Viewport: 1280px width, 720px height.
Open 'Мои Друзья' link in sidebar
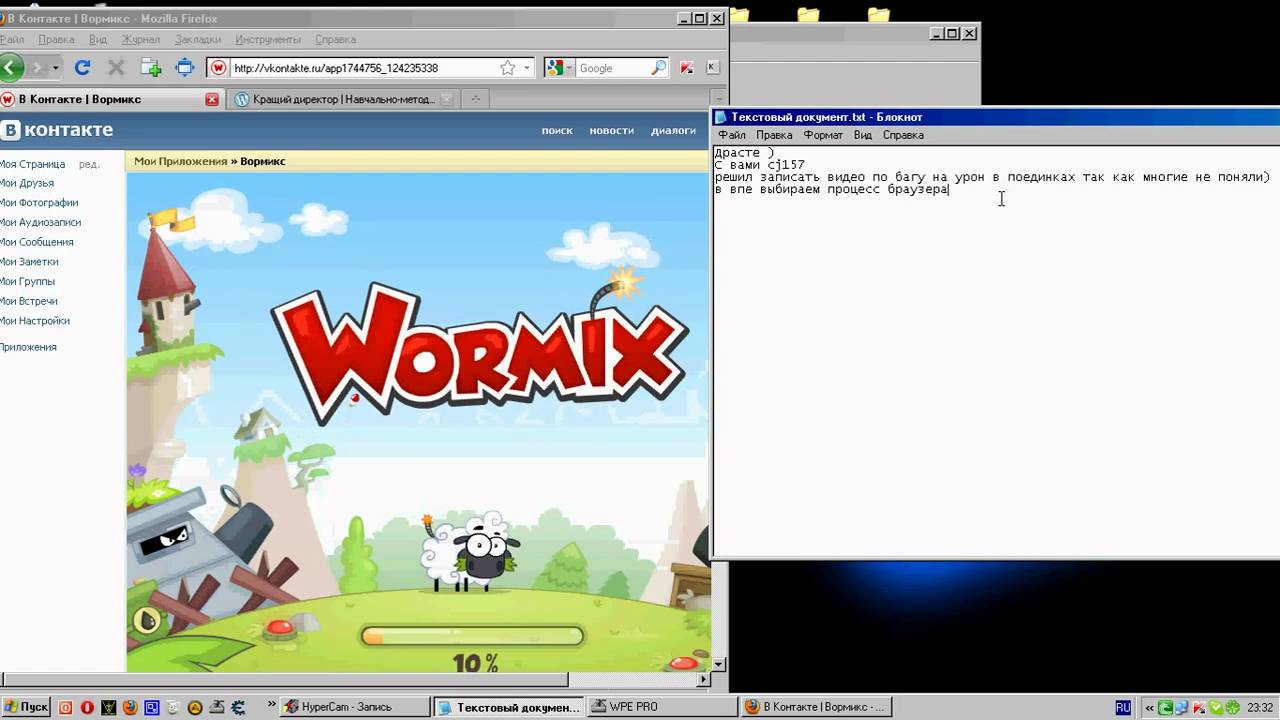[x=27, y=183]
